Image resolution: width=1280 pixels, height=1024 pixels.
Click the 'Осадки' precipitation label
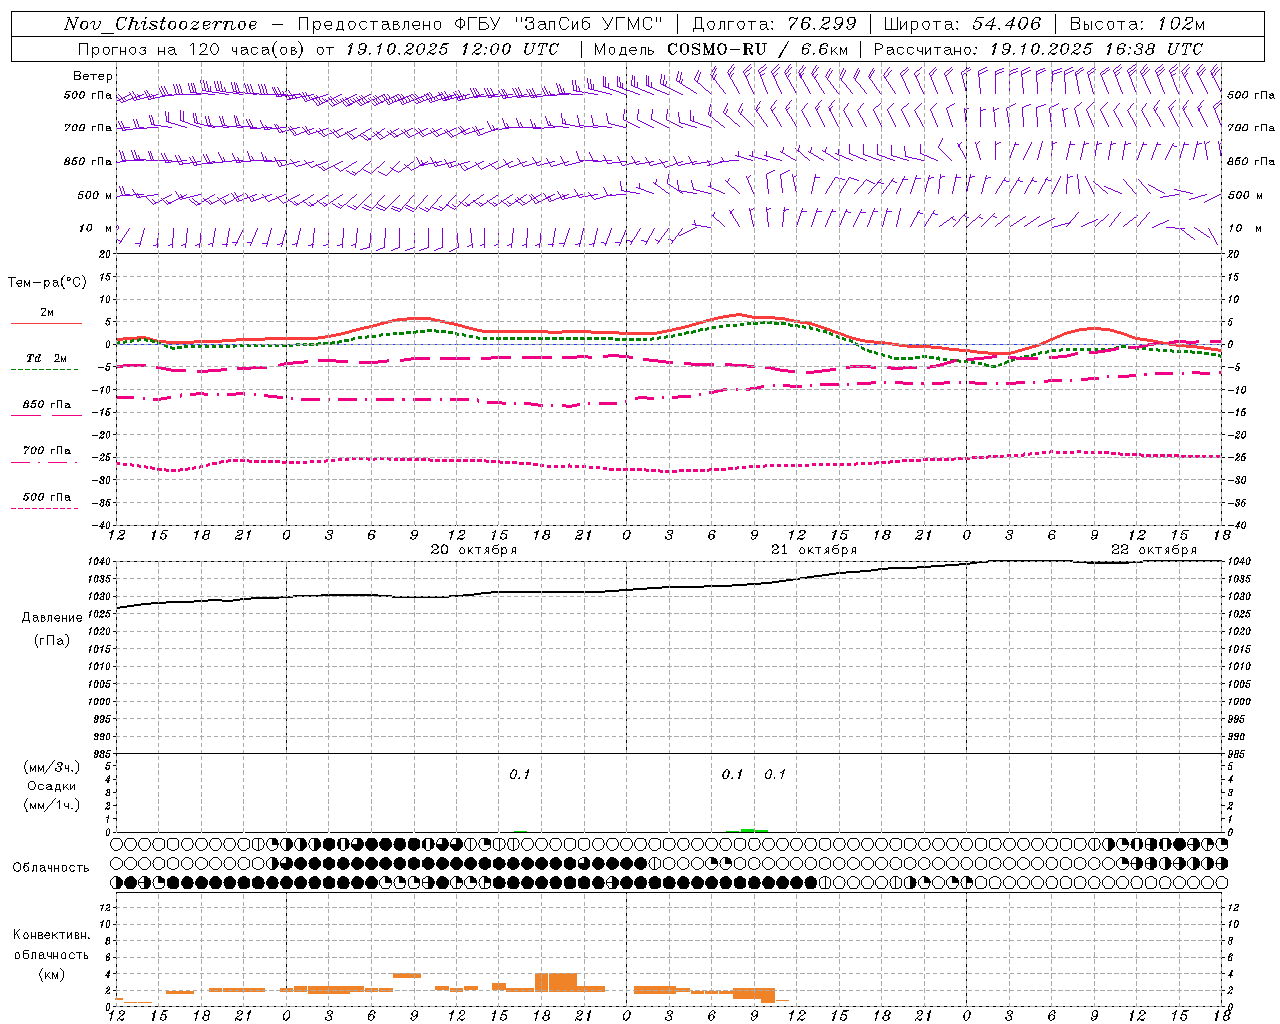point(52,786)
